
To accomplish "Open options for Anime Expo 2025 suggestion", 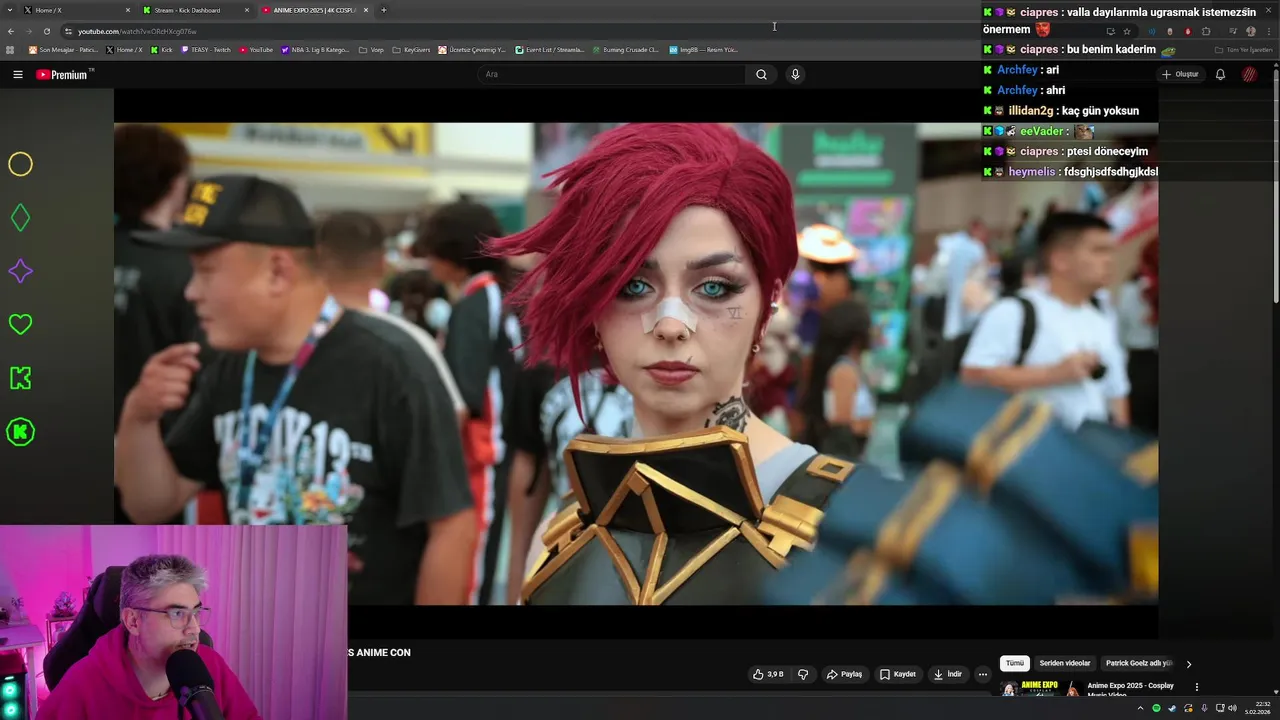I will [x=1196, y=687].
